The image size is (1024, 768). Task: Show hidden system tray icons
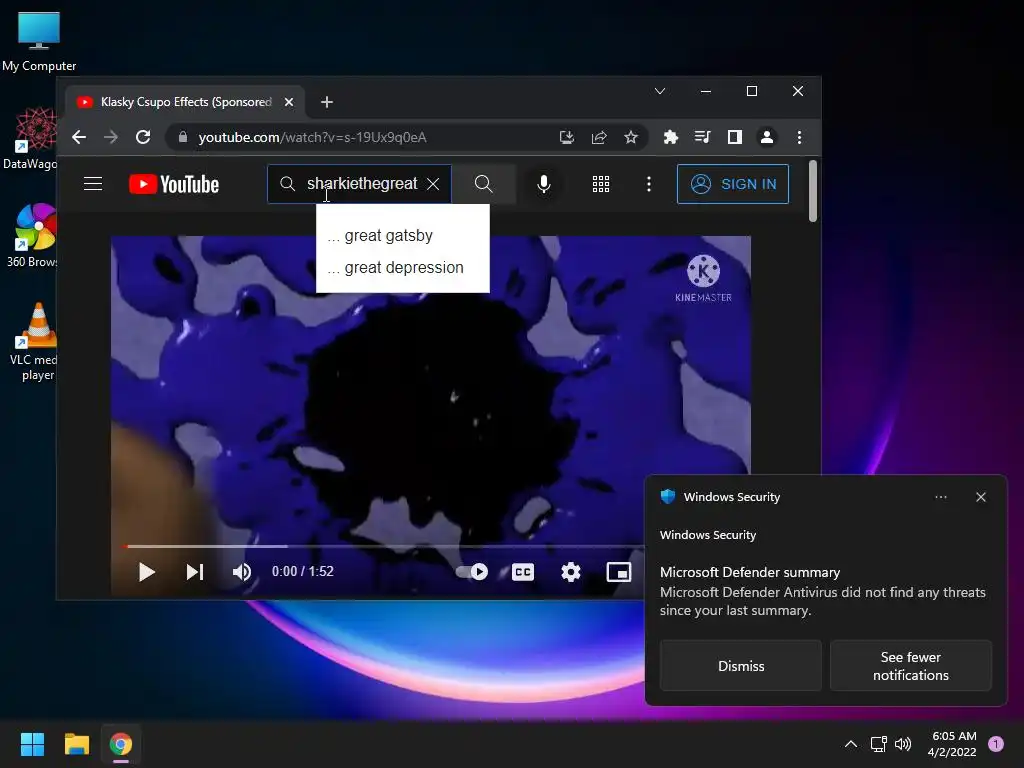coord(851,744)
